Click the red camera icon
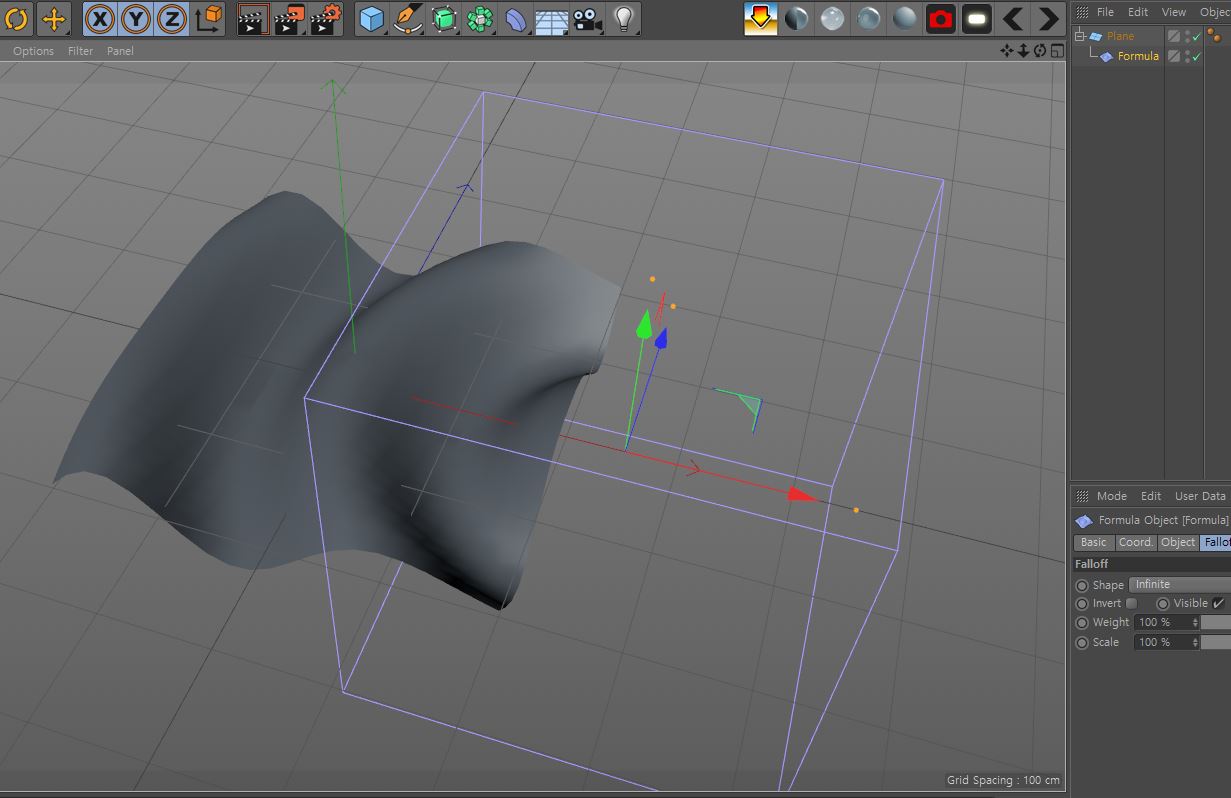The height and width of the screenshot is (798, 1231). coord(941,18)
